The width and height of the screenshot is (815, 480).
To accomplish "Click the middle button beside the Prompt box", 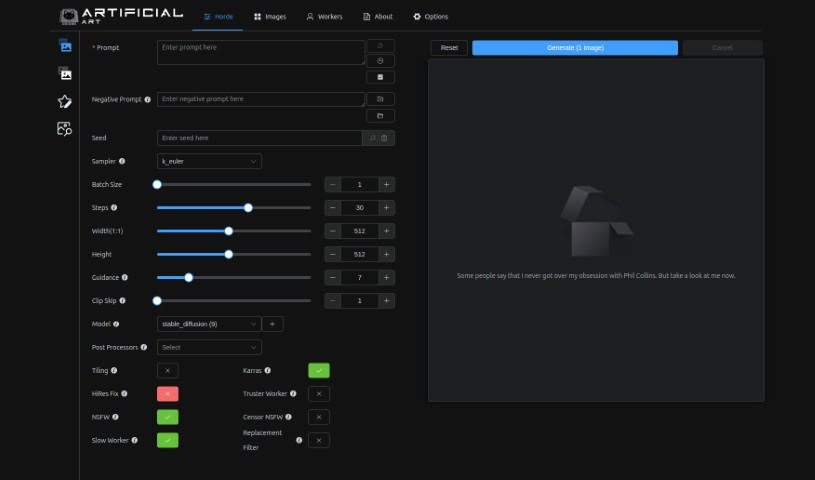I will pyautogui.click(x=380, y=61).
